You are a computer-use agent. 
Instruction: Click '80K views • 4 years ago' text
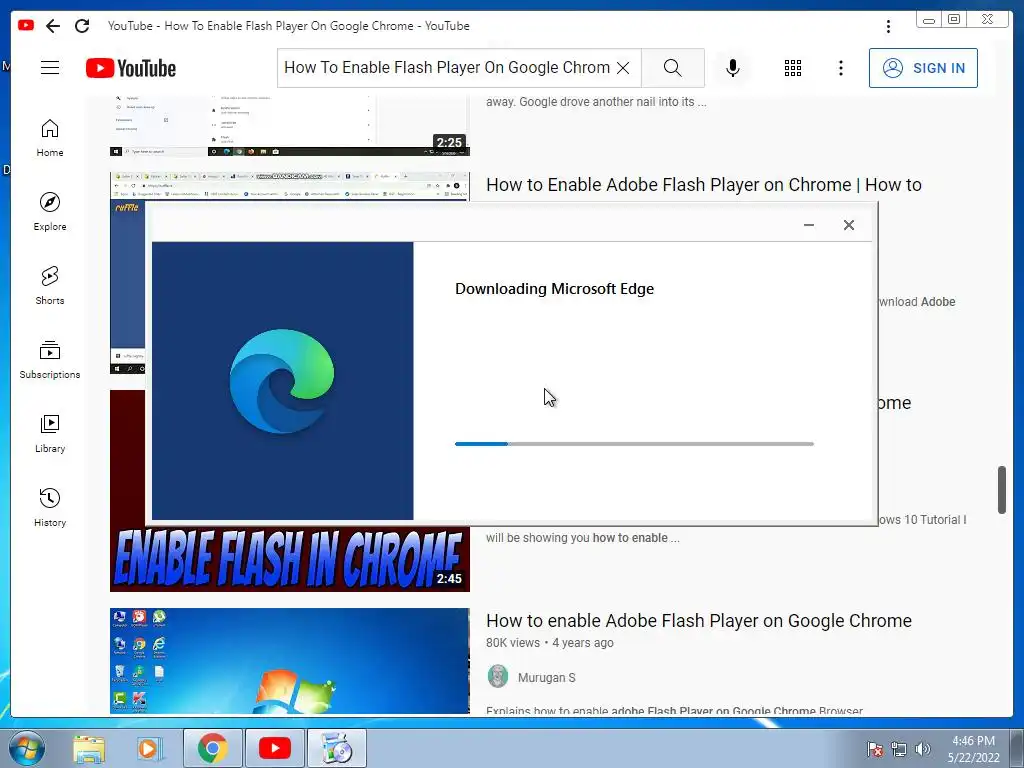pos(550,643)
